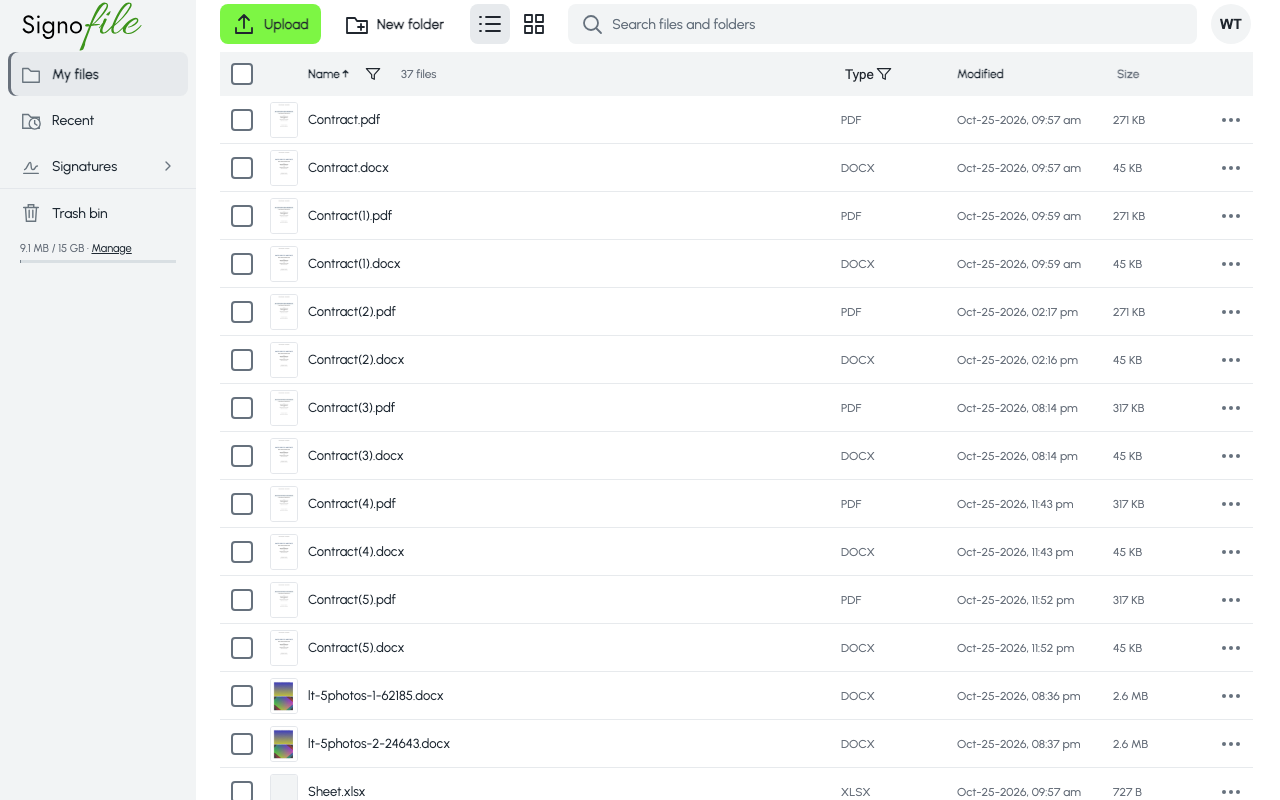Open more options for Contract(2).pdf
Image resolution: width=1280 pixels, height=800 pixels.
(x=1231, y=312)
